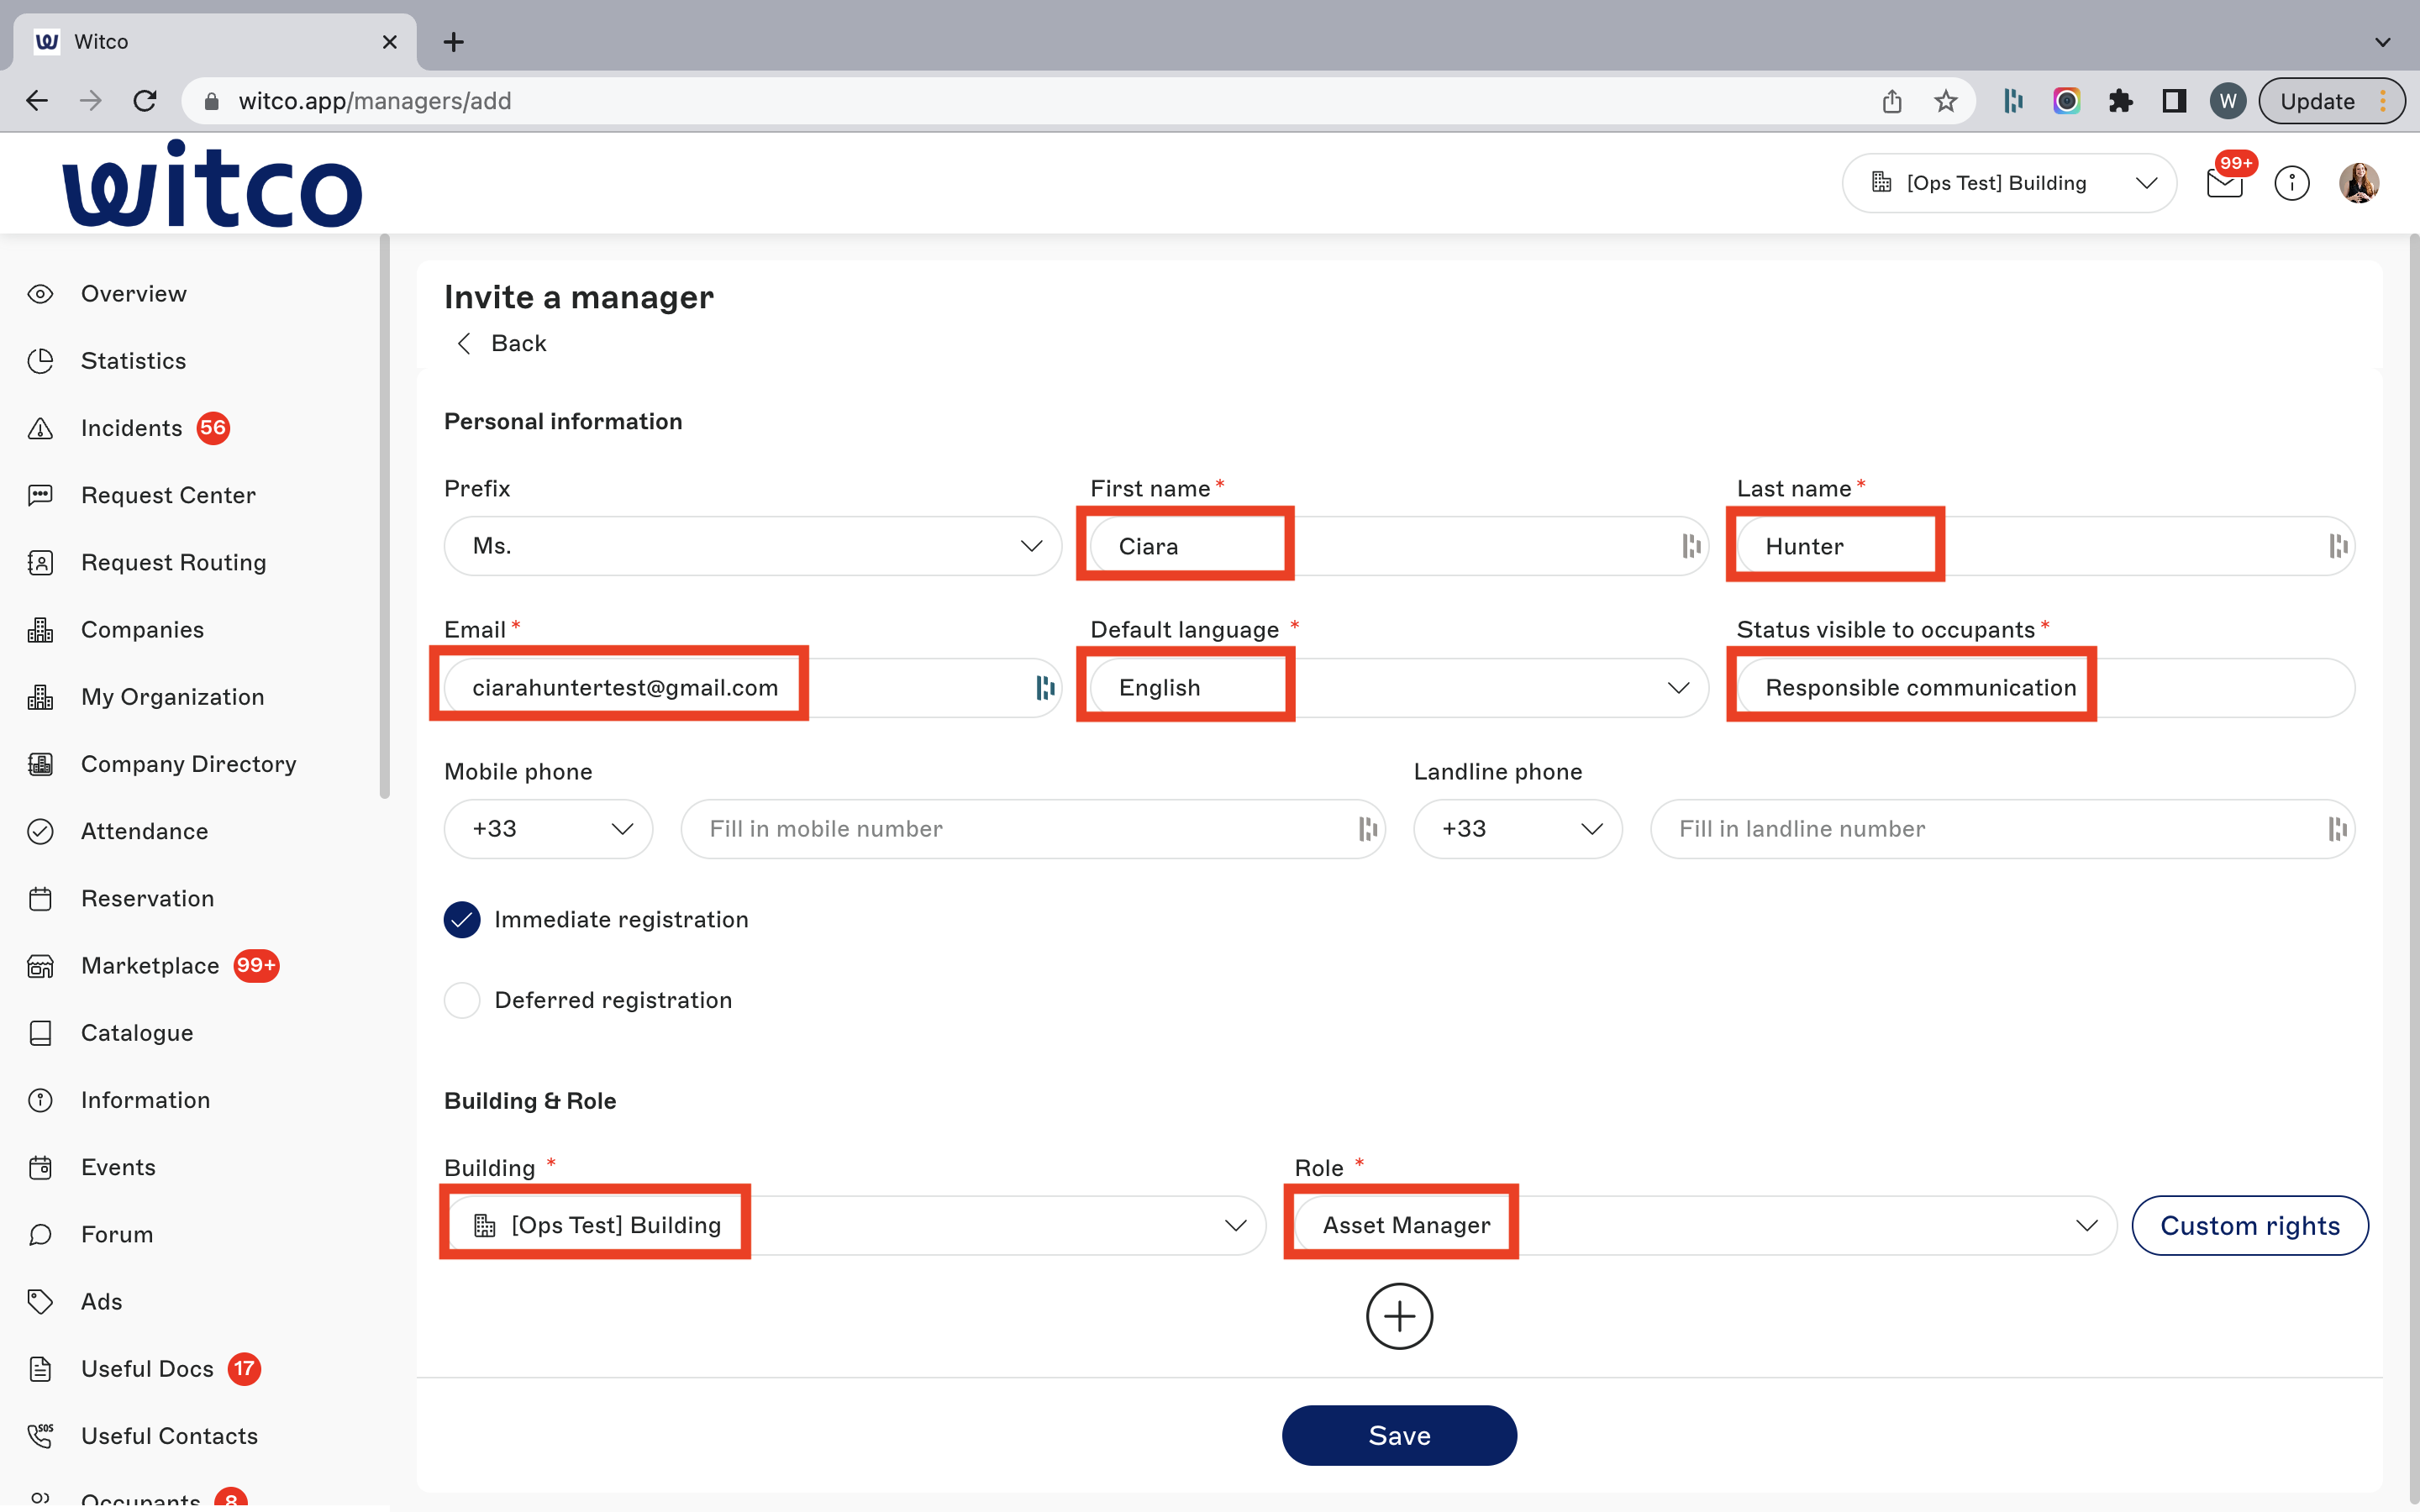2420x1512 pixels.
Task: Bookmark this page with the star icon
Action: [1945, 101]
